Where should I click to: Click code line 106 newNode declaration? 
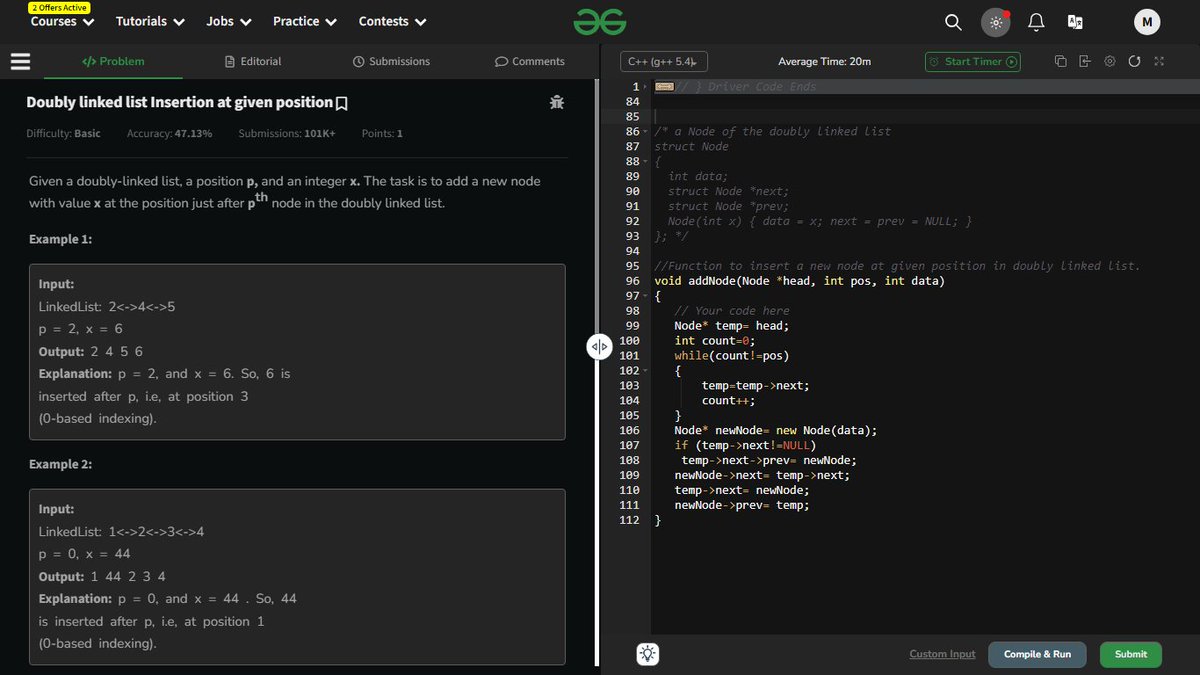tap(775, 430)
